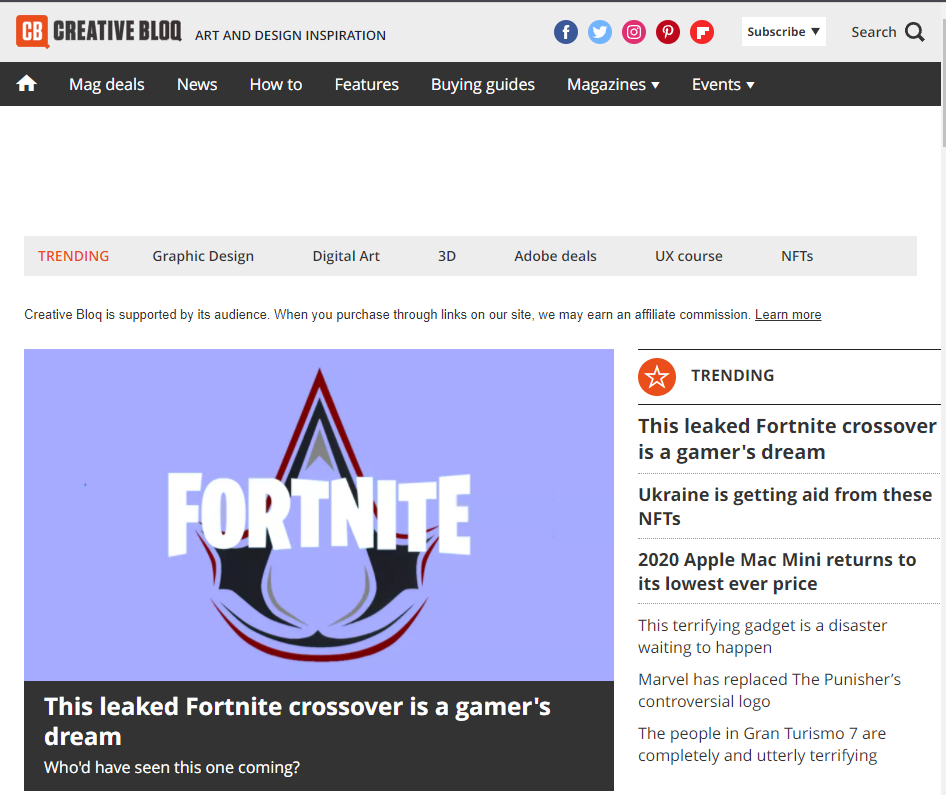The height and width of the screenshot is (795, 946).
Task: Expand the Subscribe dropdown
Action: click(784, 31)
